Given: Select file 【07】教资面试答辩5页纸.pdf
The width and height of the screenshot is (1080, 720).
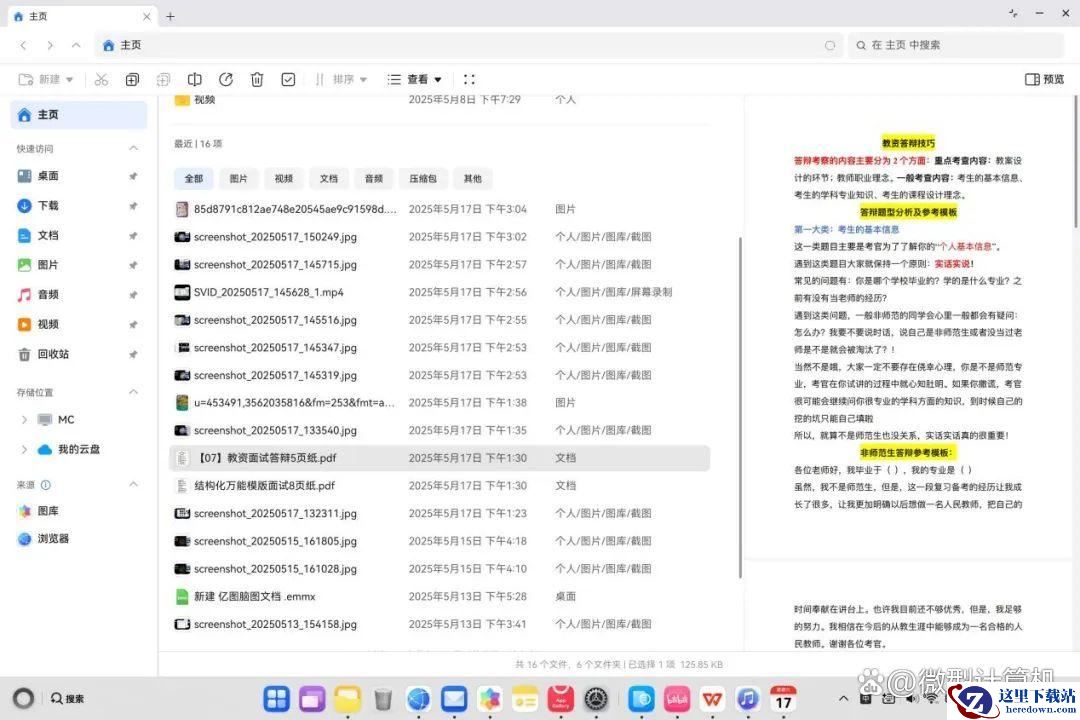Looking at the screenshot, I should click(439, 458).
